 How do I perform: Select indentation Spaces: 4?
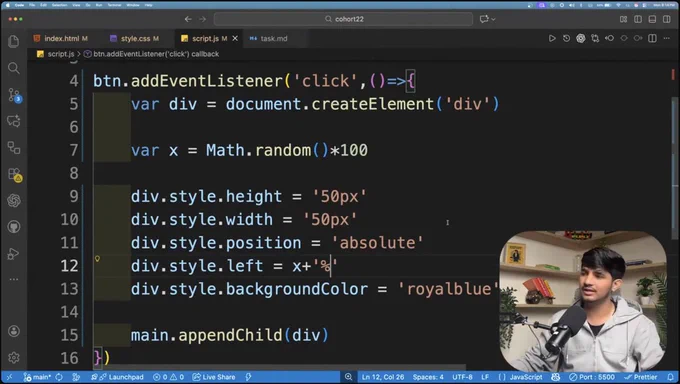(428, 377)
